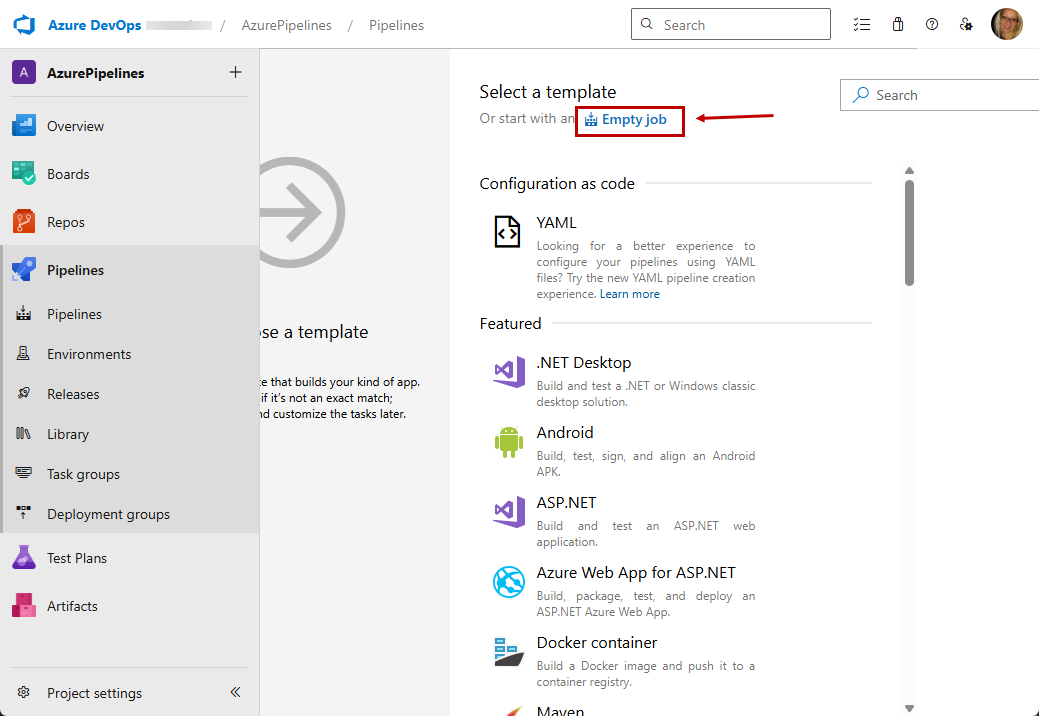Click the .NET Desktop Visual Studio icon
The height and width of the screenshot is (716, 1039).
pyautogui.click(x=509, y=372)
